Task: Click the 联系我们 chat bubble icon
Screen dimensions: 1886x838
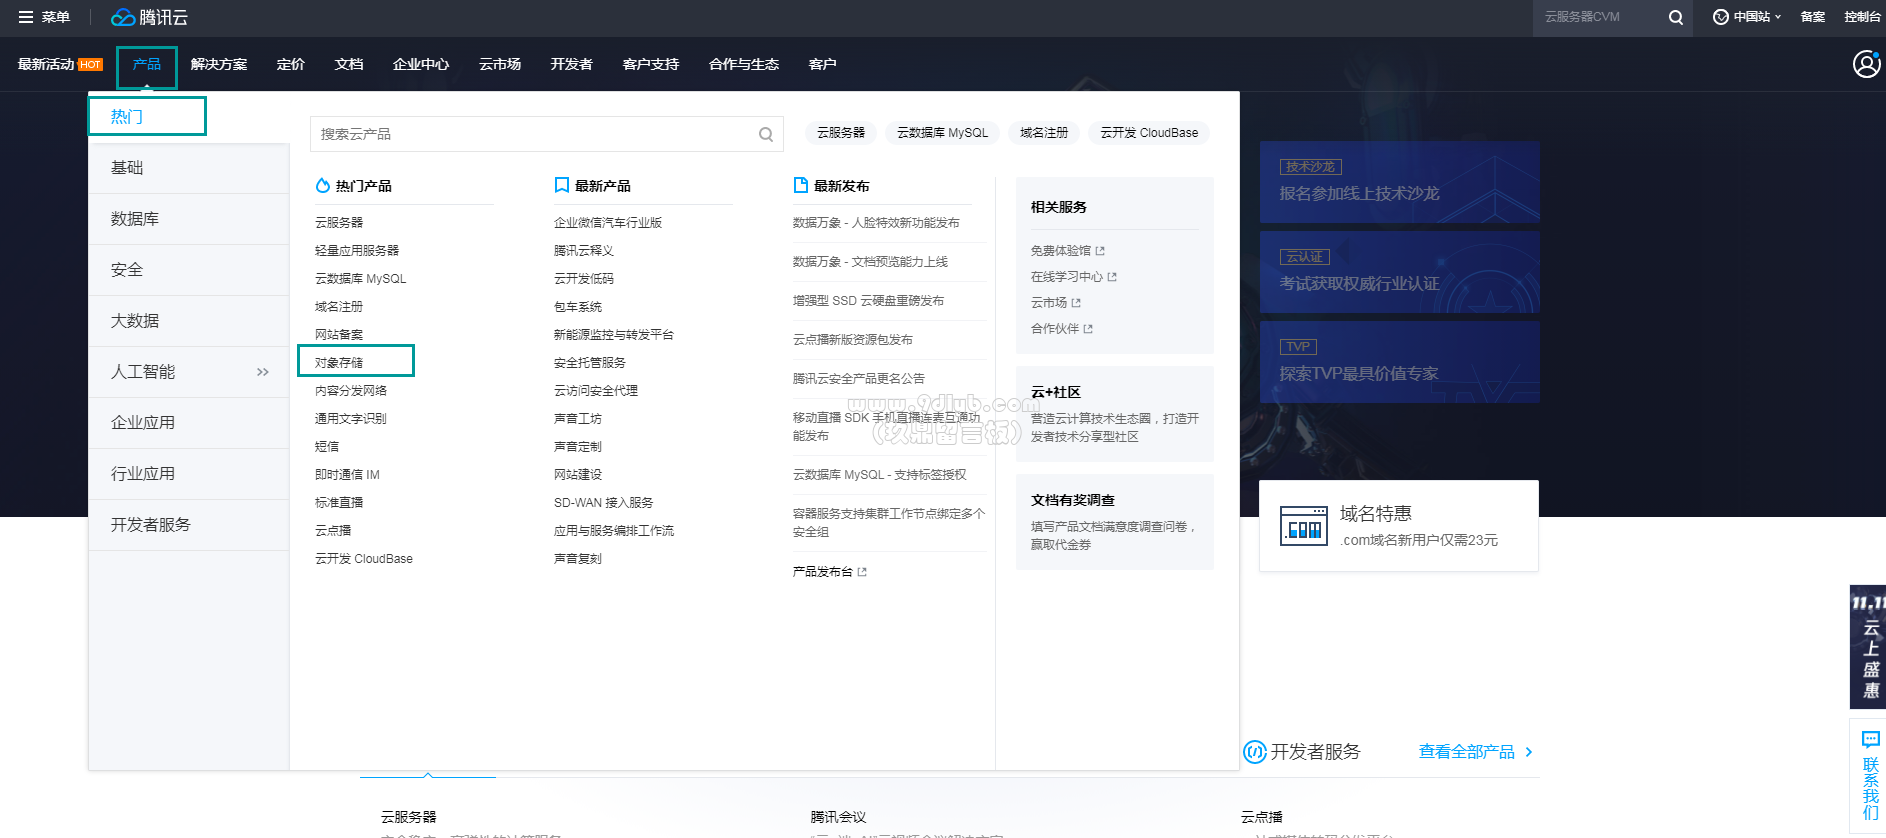Action: click(x=1870, y=740)
